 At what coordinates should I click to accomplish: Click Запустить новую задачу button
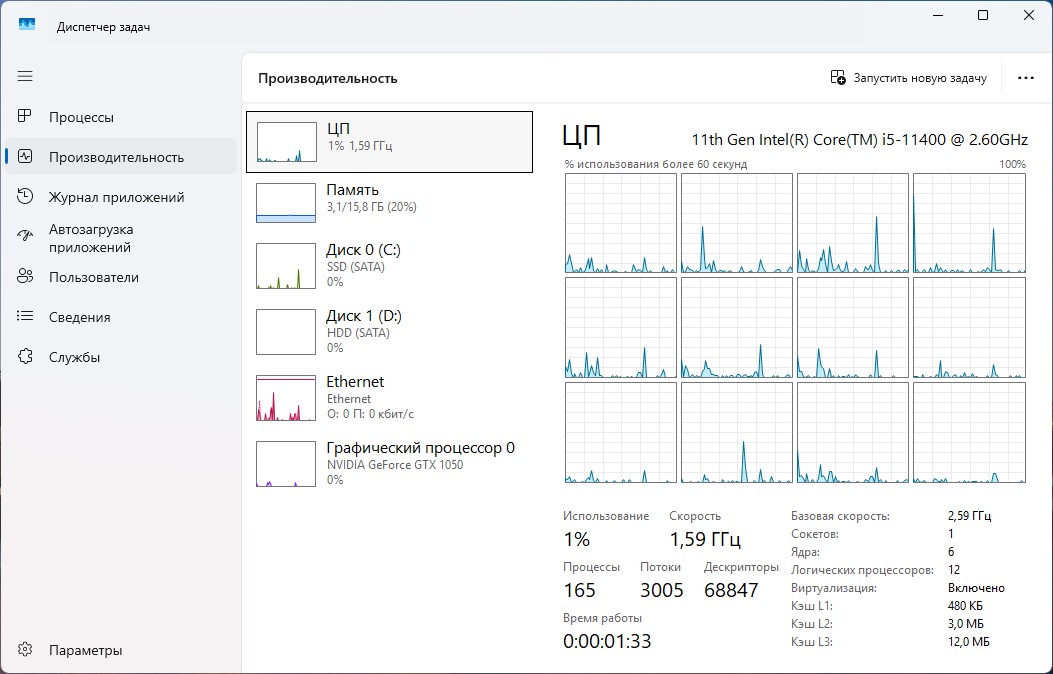909,78
